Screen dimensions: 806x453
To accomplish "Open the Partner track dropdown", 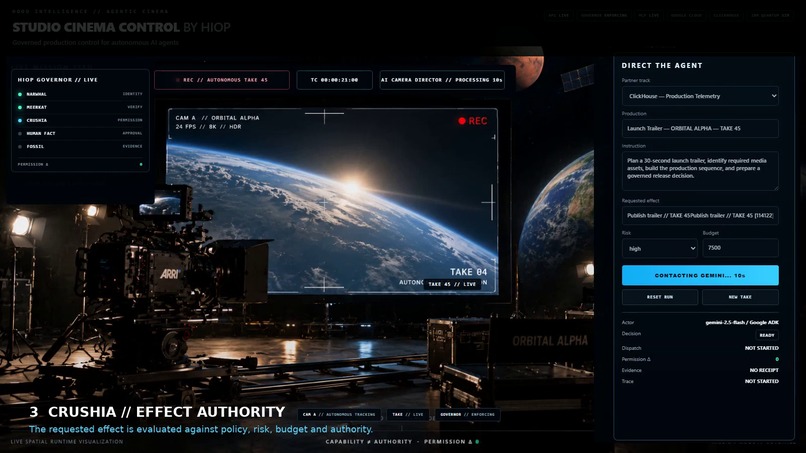I will click(x=700, y=96).
